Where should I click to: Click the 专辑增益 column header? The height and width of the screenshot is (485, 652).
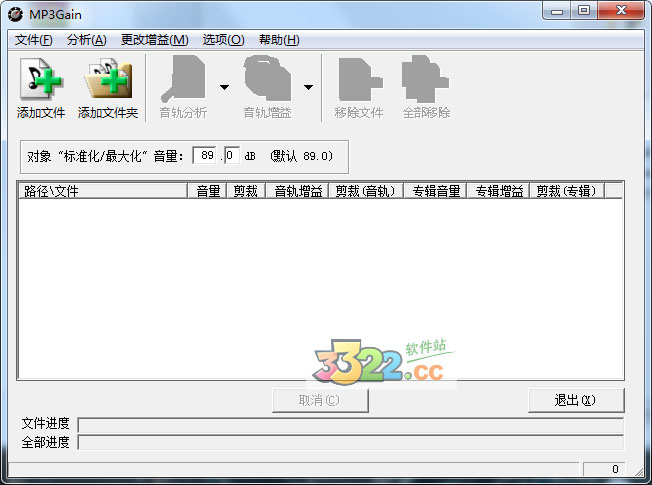(x=498, y=191)
